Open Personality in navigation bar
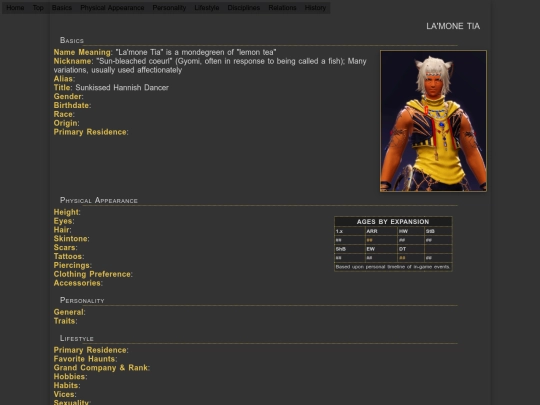Screen dimensions: 540x405 click(169, 8)
